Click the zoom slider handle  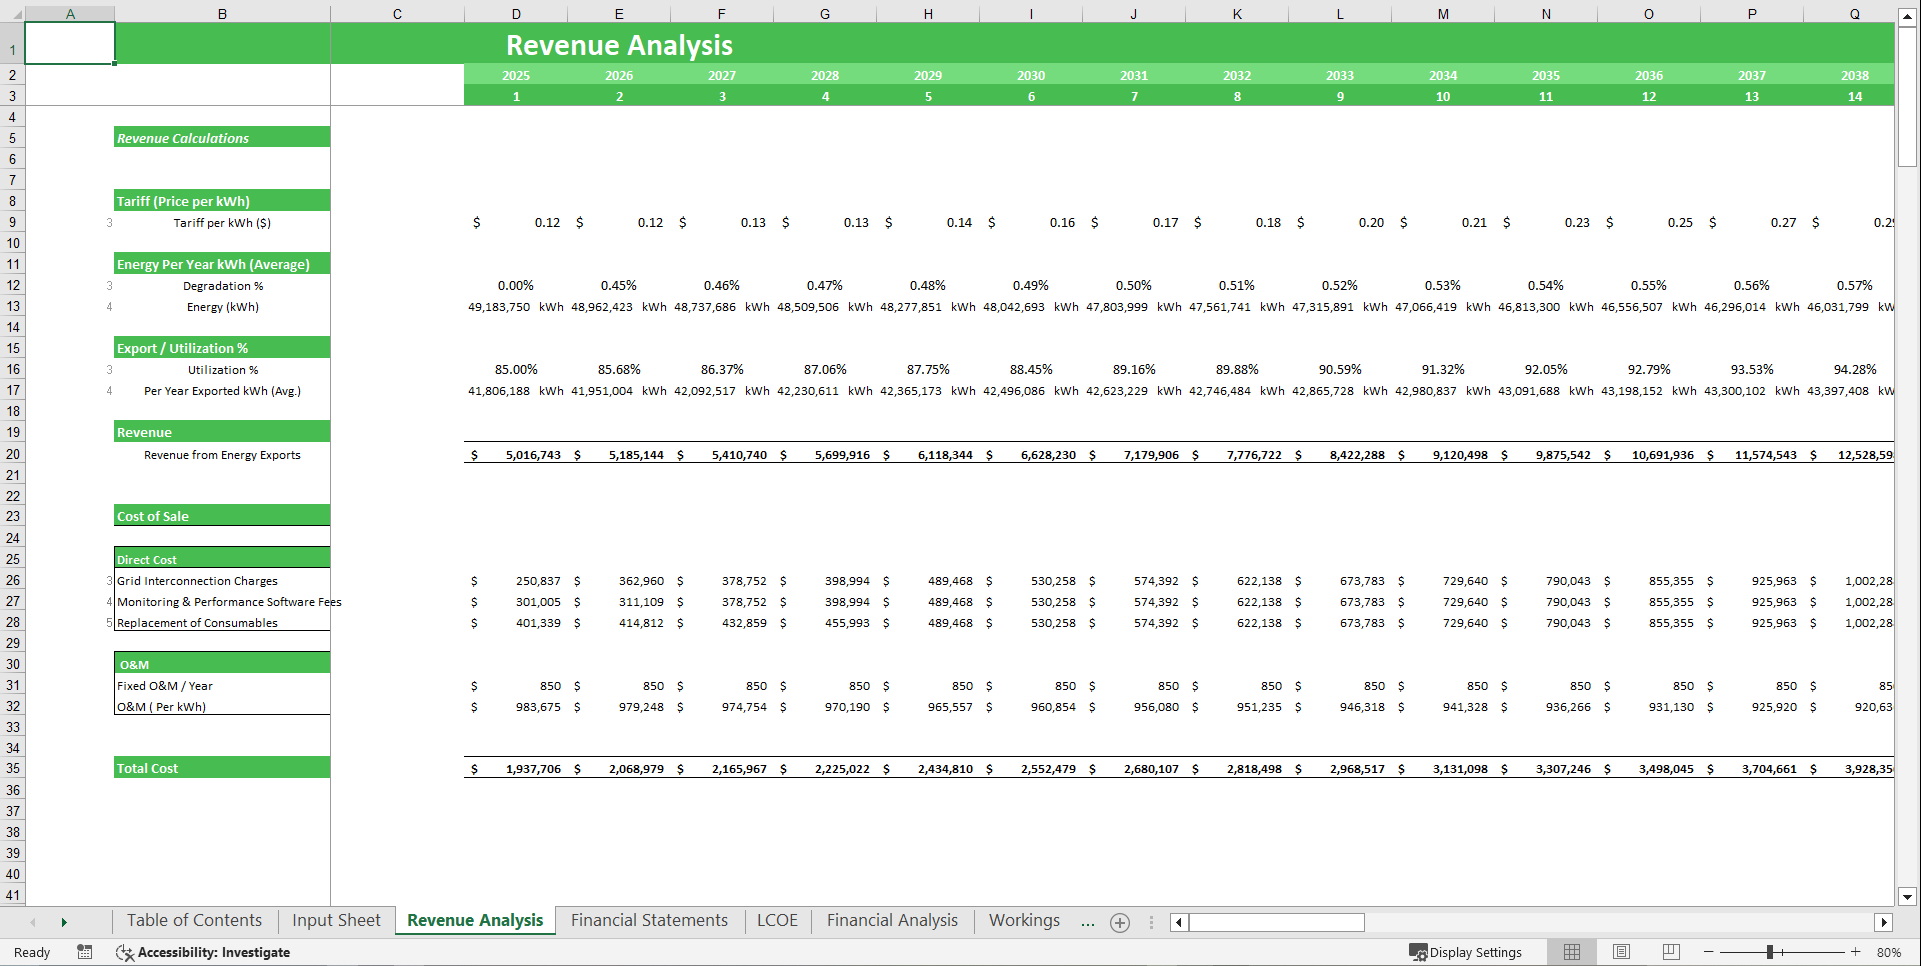point(1772,952)
